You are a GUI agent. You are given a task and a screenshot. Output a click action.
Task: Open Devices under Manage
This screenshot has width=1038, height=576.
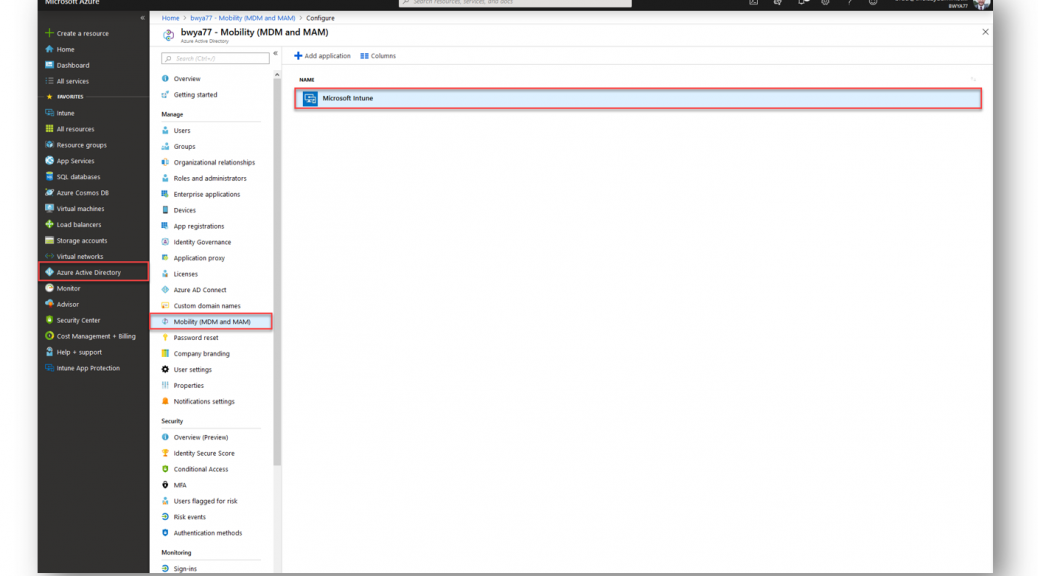(185, 210)
